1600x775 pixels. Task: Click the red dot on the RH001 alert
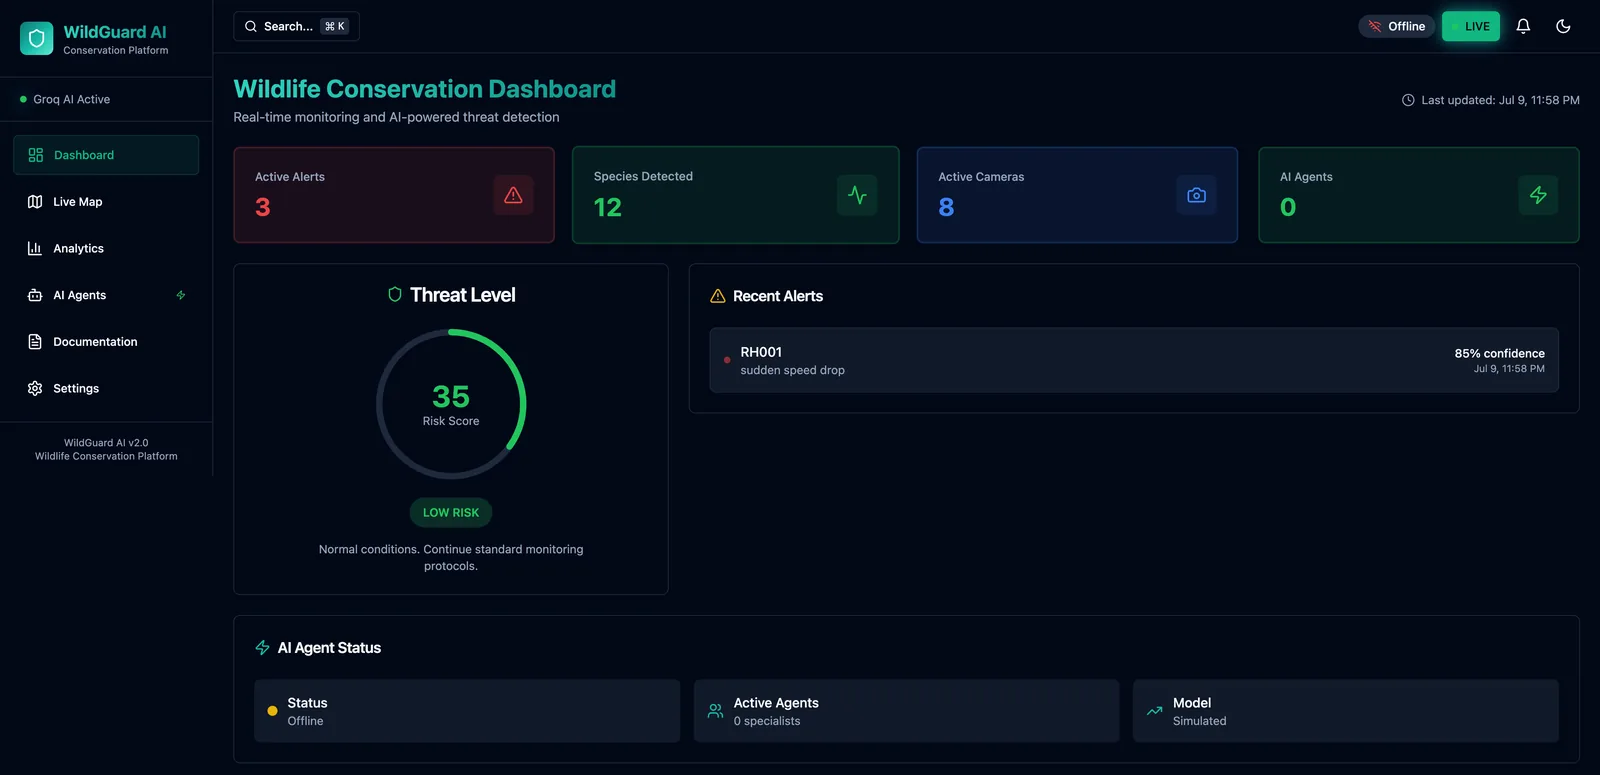[x=727, y=360]
